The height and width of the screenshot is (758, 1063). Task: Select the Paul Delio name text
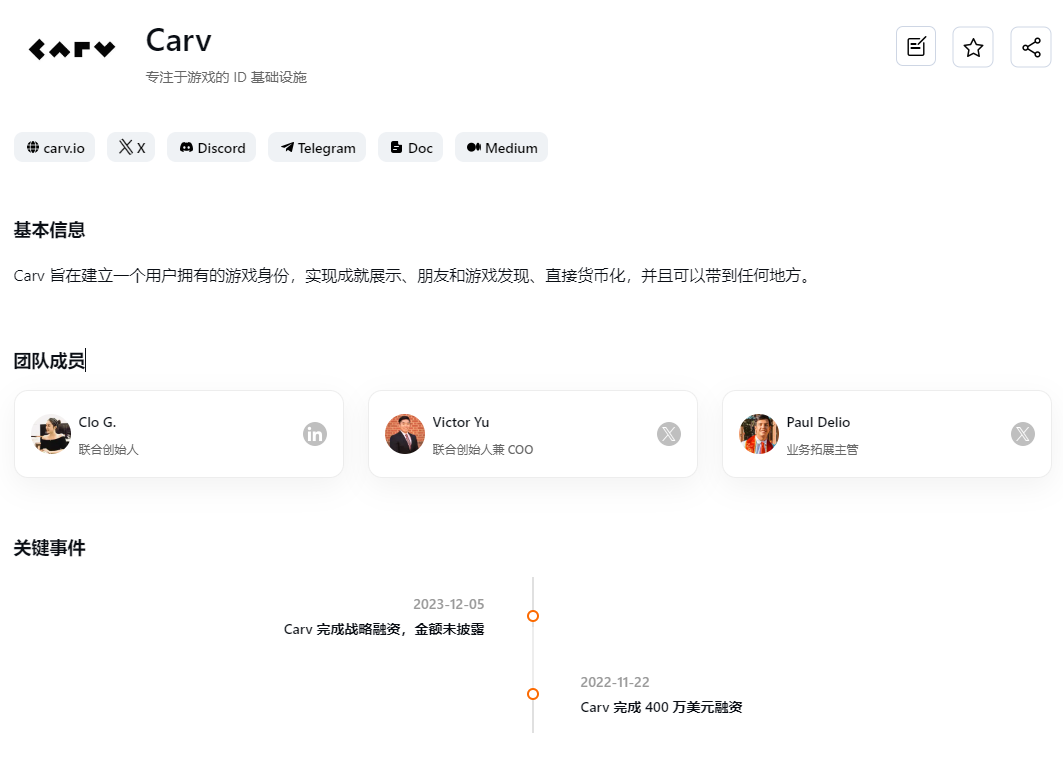click(x=818, y=422)
